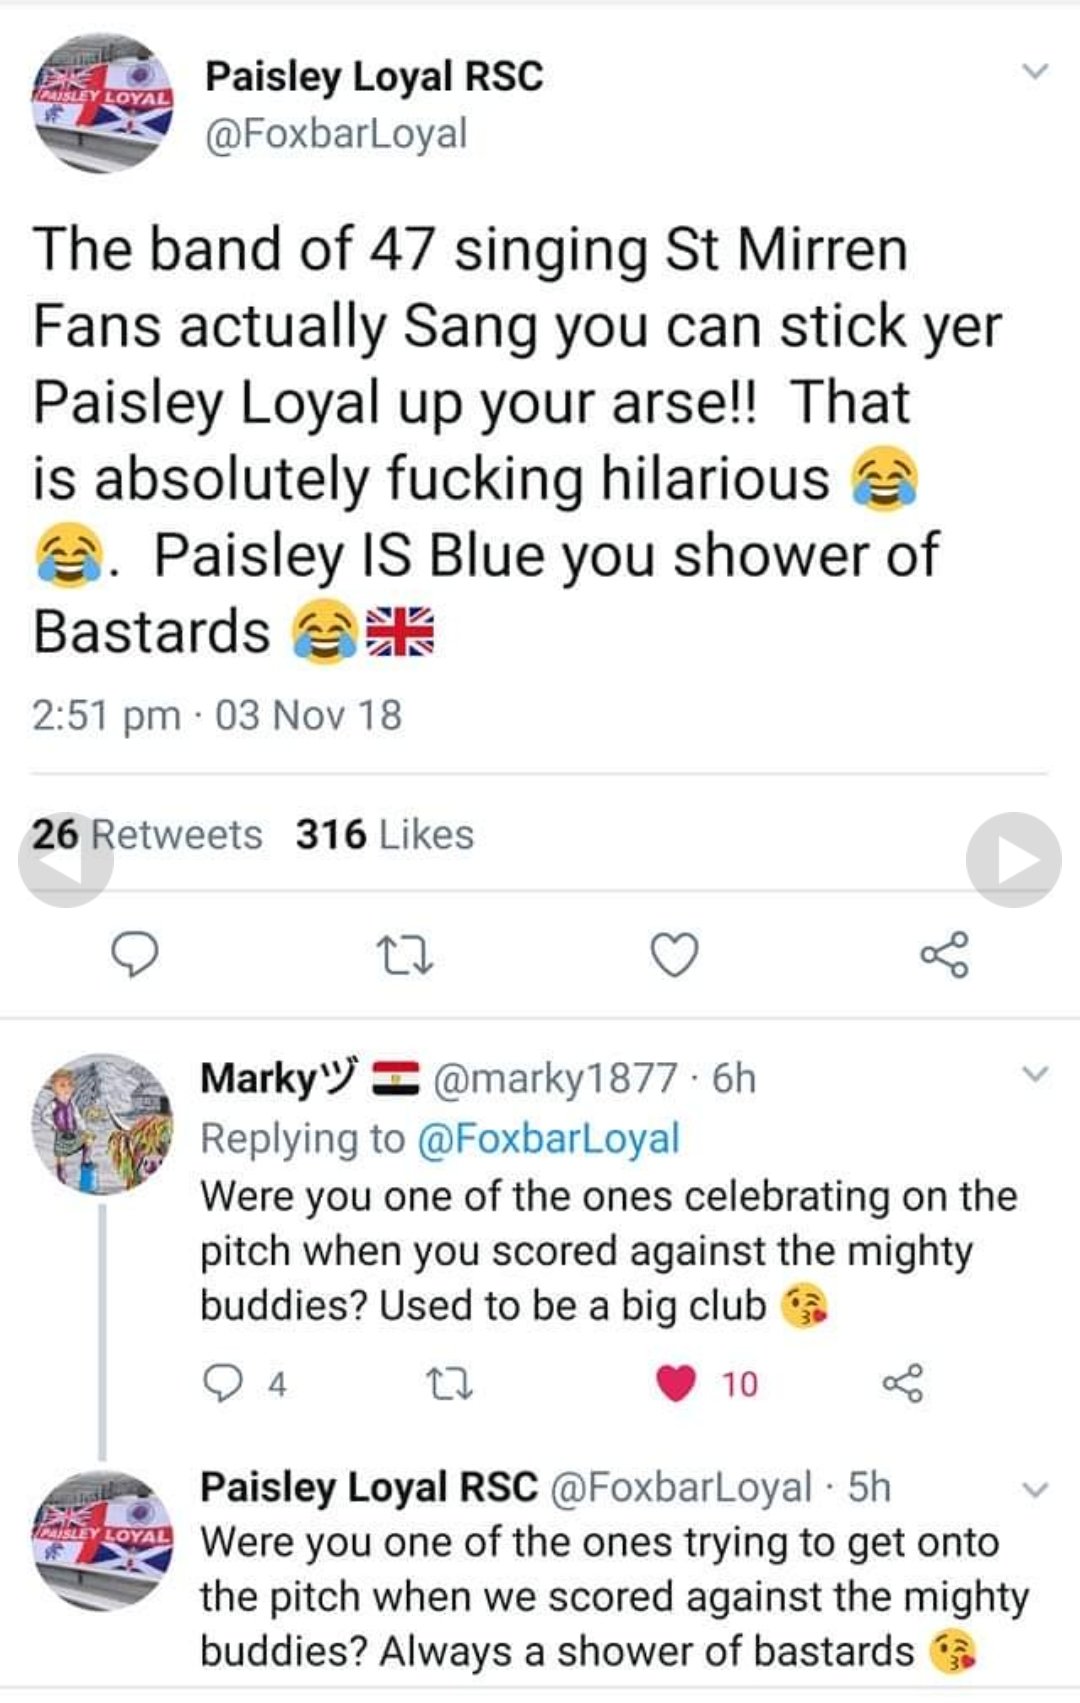Open Marky's profile picture
The width and height of the screenshot is (1080, 1703).
[x=103, y=1124]
